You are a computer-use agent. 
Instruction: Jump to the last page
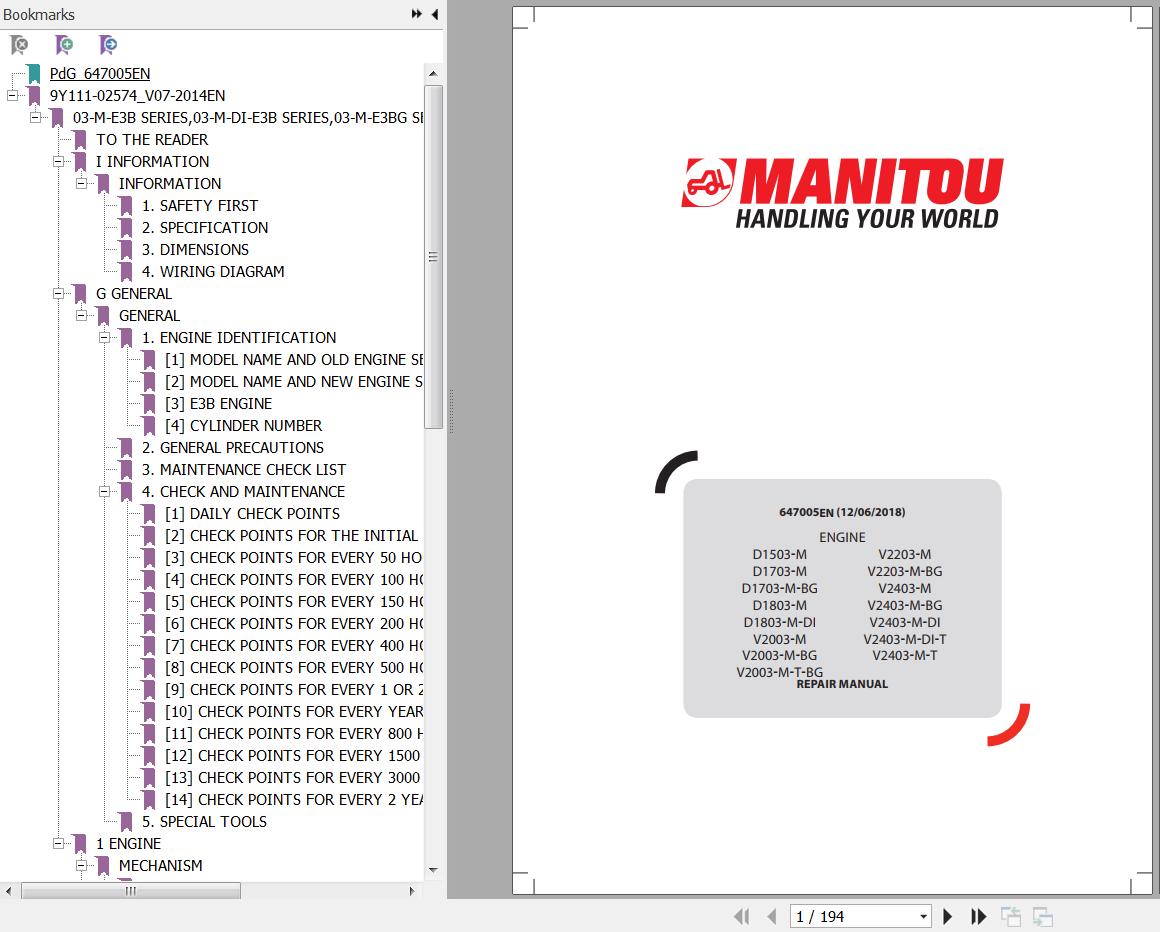coord(978,916)
